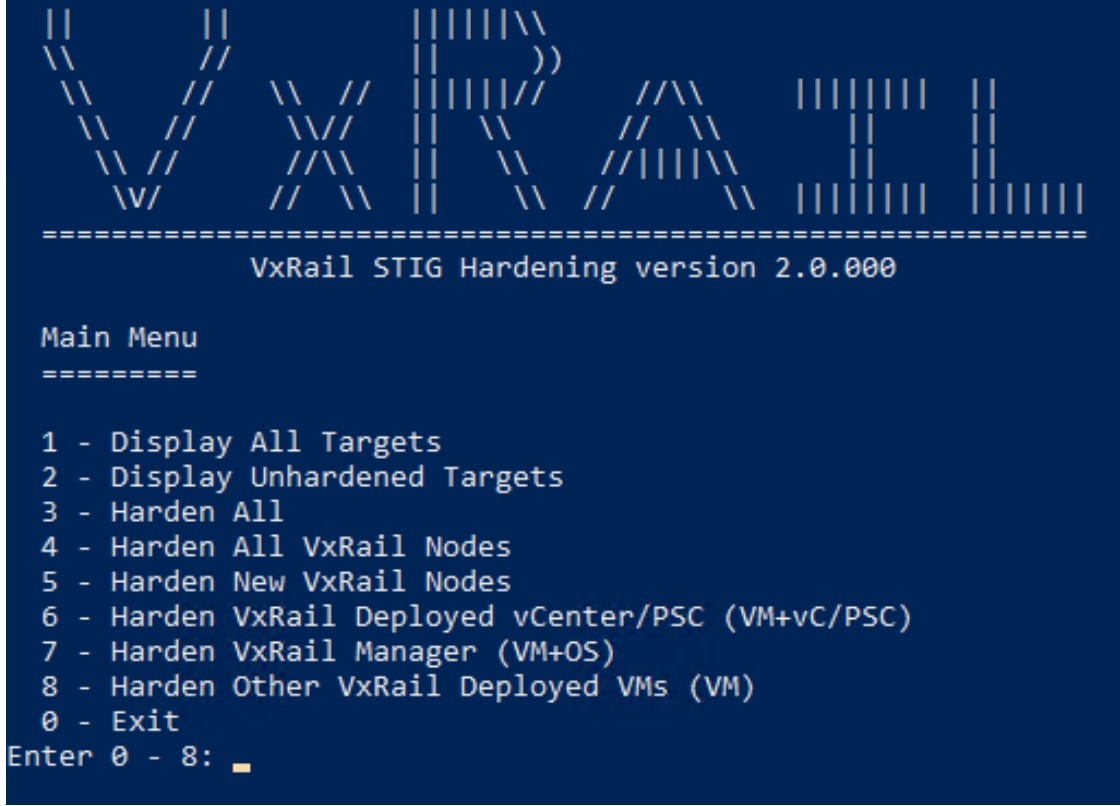Click the 'Harden All' option text
Viewport: 1120px width, 806px height.
162,513
